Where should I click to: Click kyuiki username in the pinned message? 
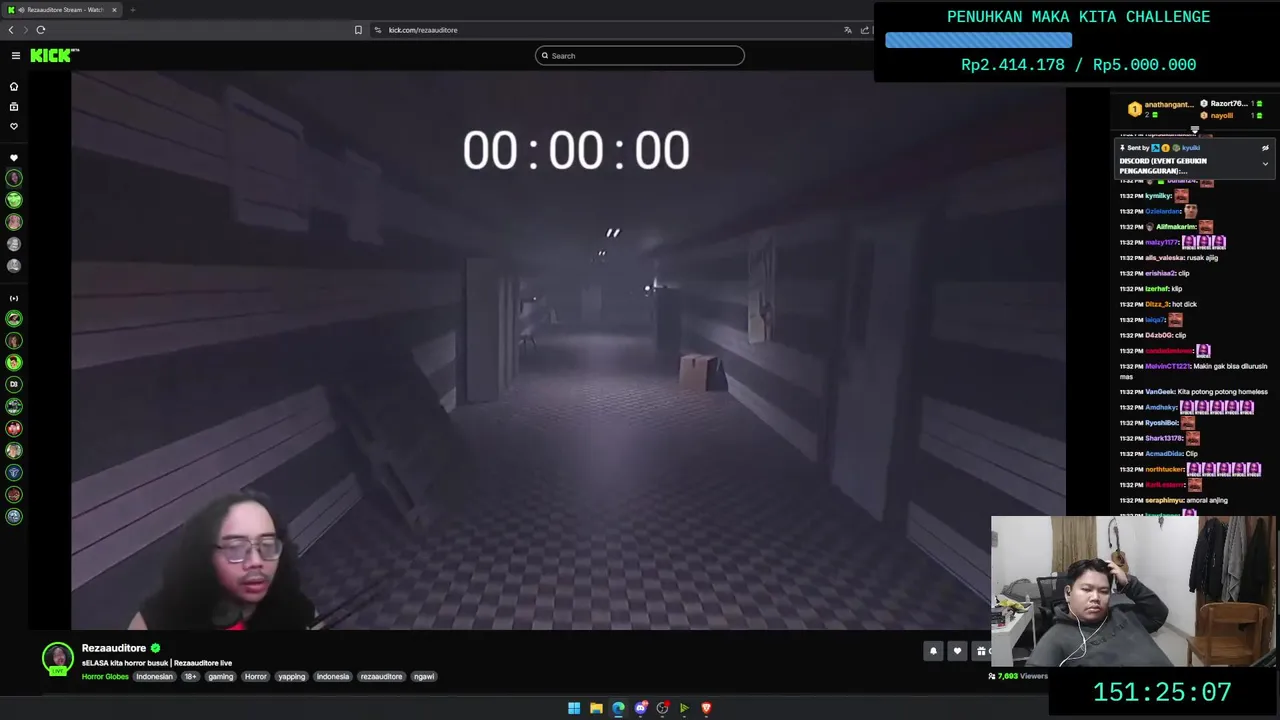click(x=1191, y=148)
